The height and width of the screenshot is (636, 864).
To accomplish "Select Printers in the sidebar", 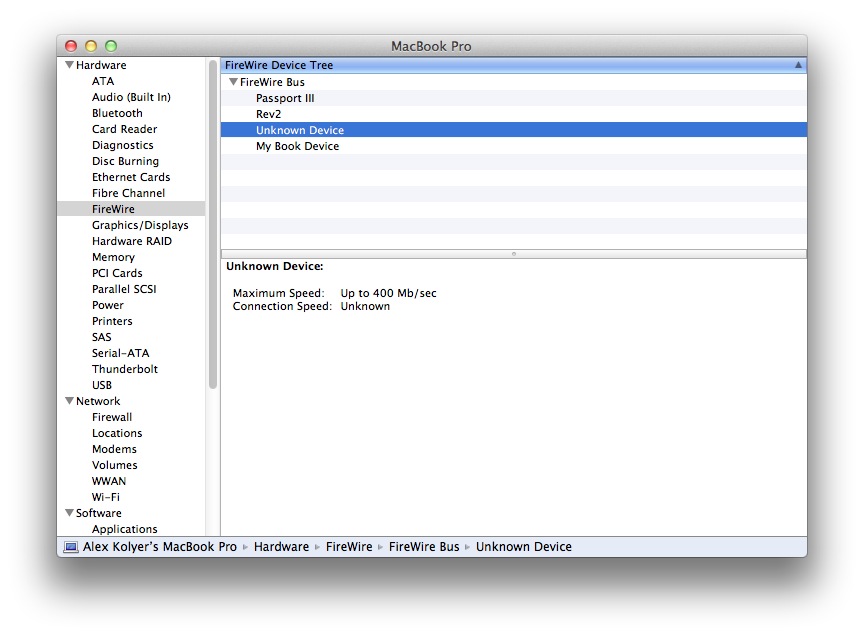I will 112,321.
